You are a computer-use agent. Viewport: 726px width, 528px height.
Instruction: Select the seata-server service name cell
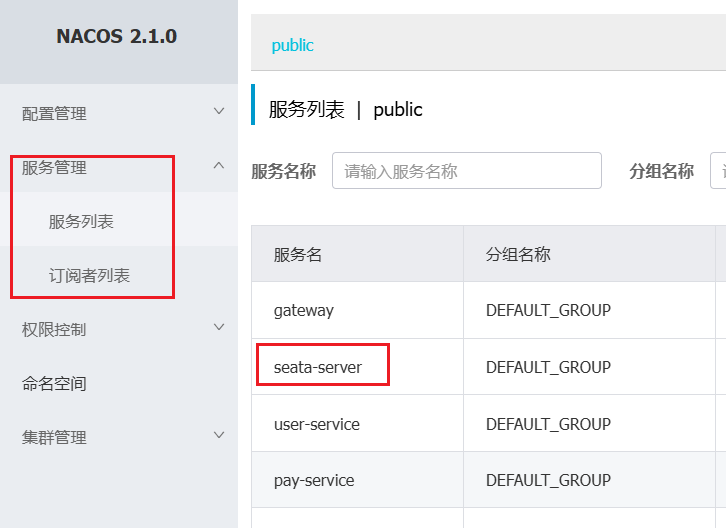357,367
